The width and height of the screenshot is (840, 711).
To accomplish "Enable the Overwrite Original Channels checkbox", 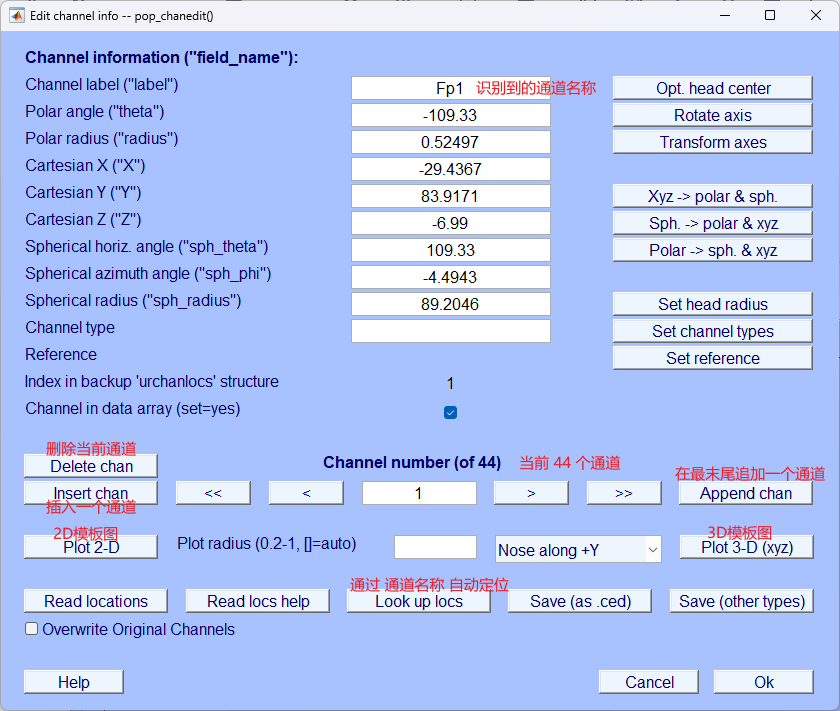I will (32, 628).
